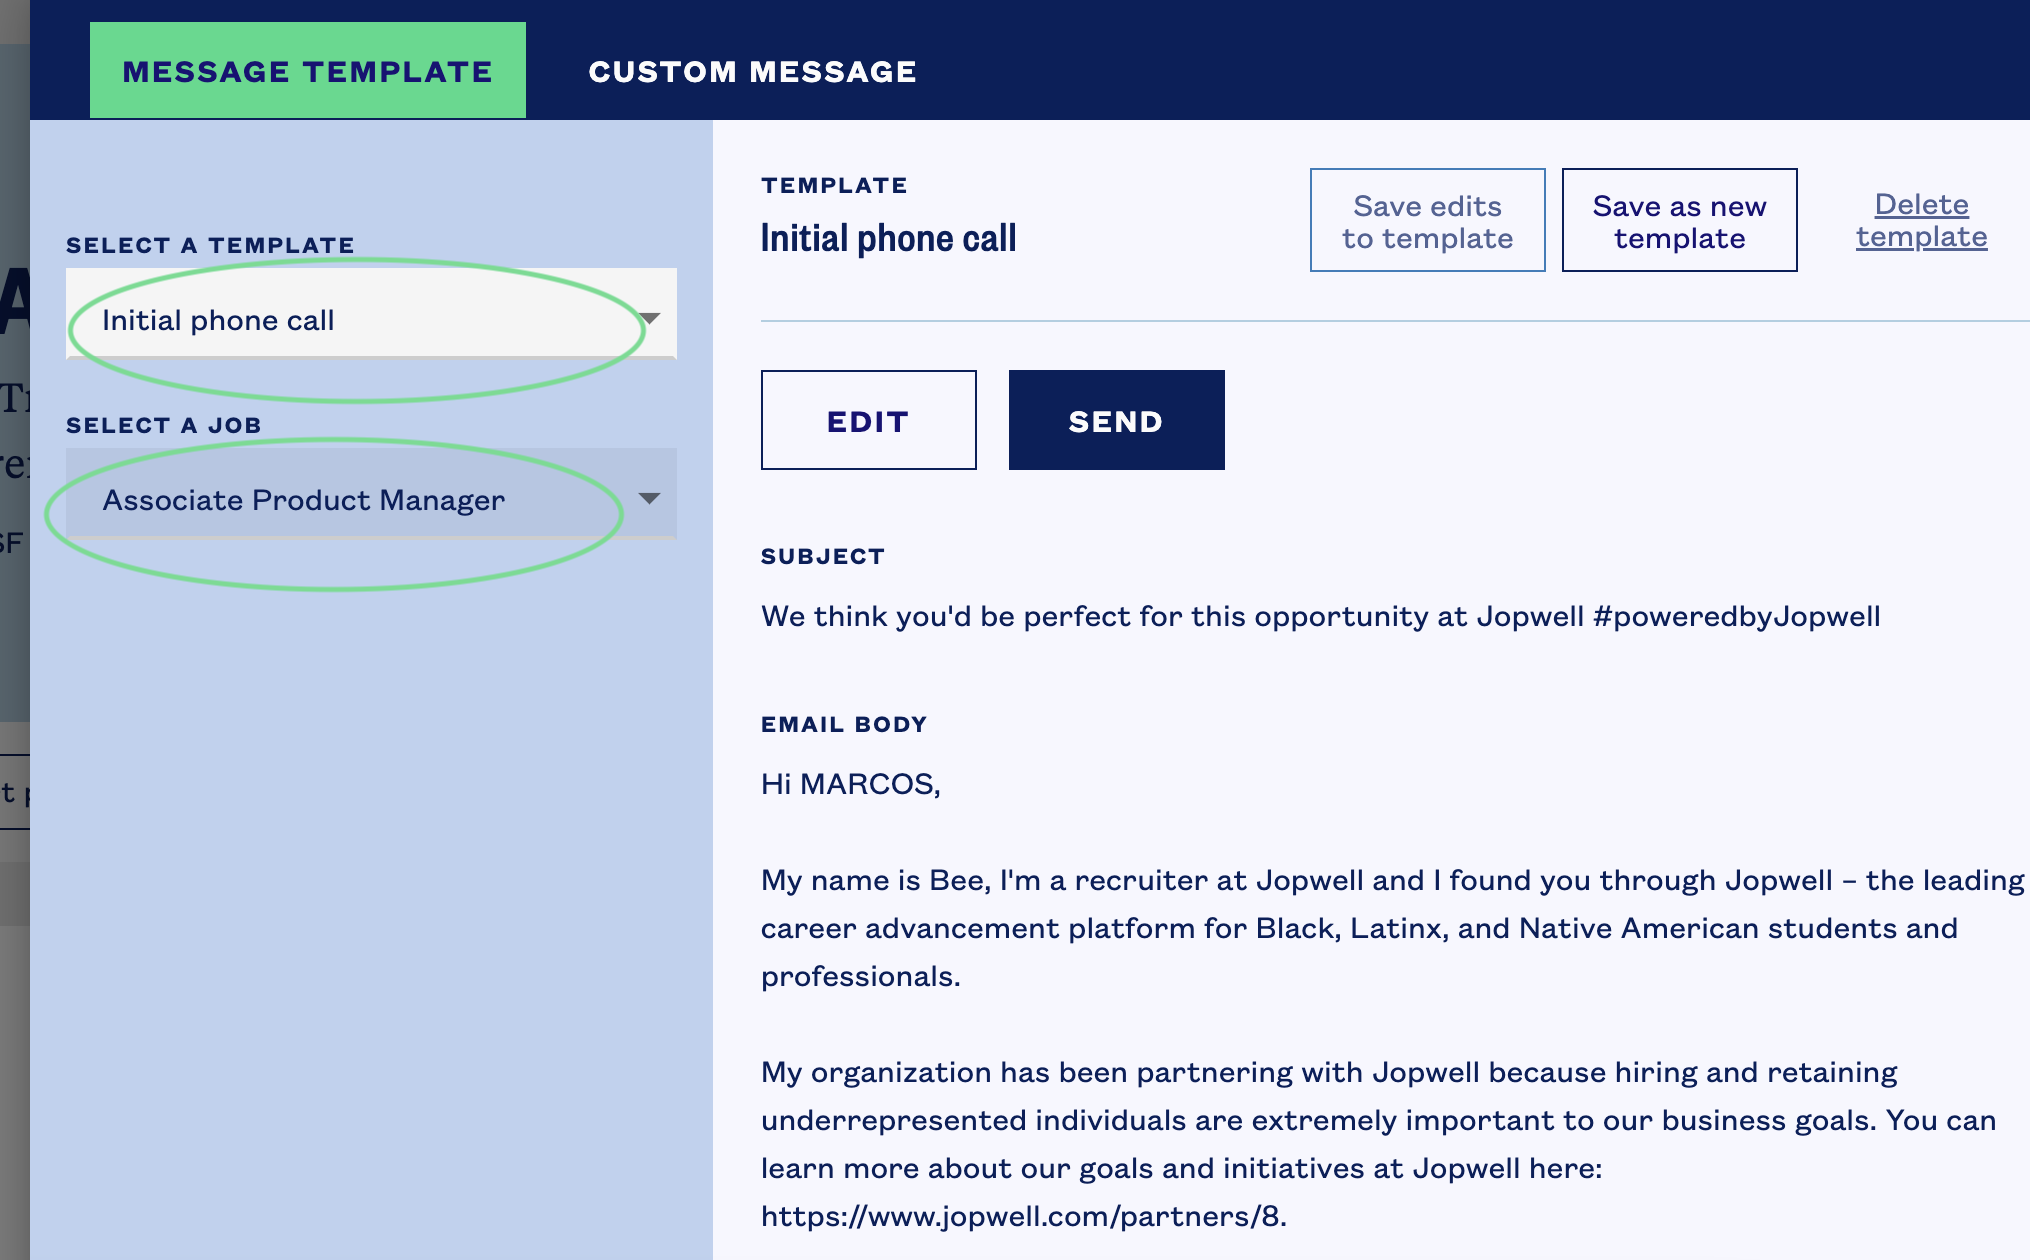The width and height of the screenshot is (2030, 1260).
Task: Click the template dropdown arrow icon
Action: click(x=650, y=319)
